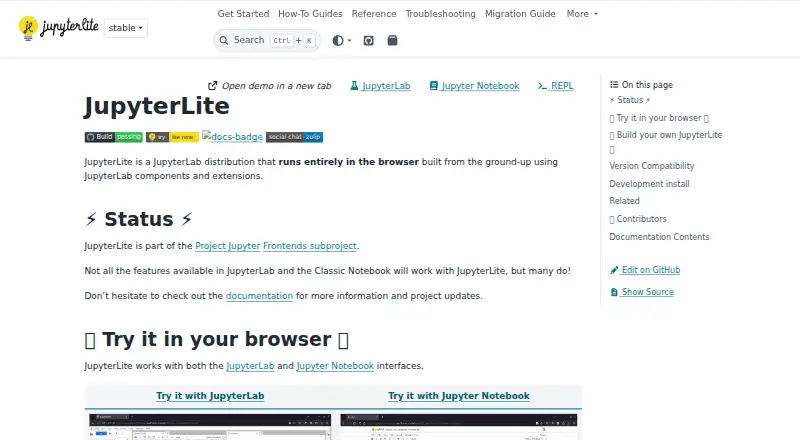This screenshot has height=440, width=800.
Task: Open the Get Started menu item
Action: tap(243, 14)
